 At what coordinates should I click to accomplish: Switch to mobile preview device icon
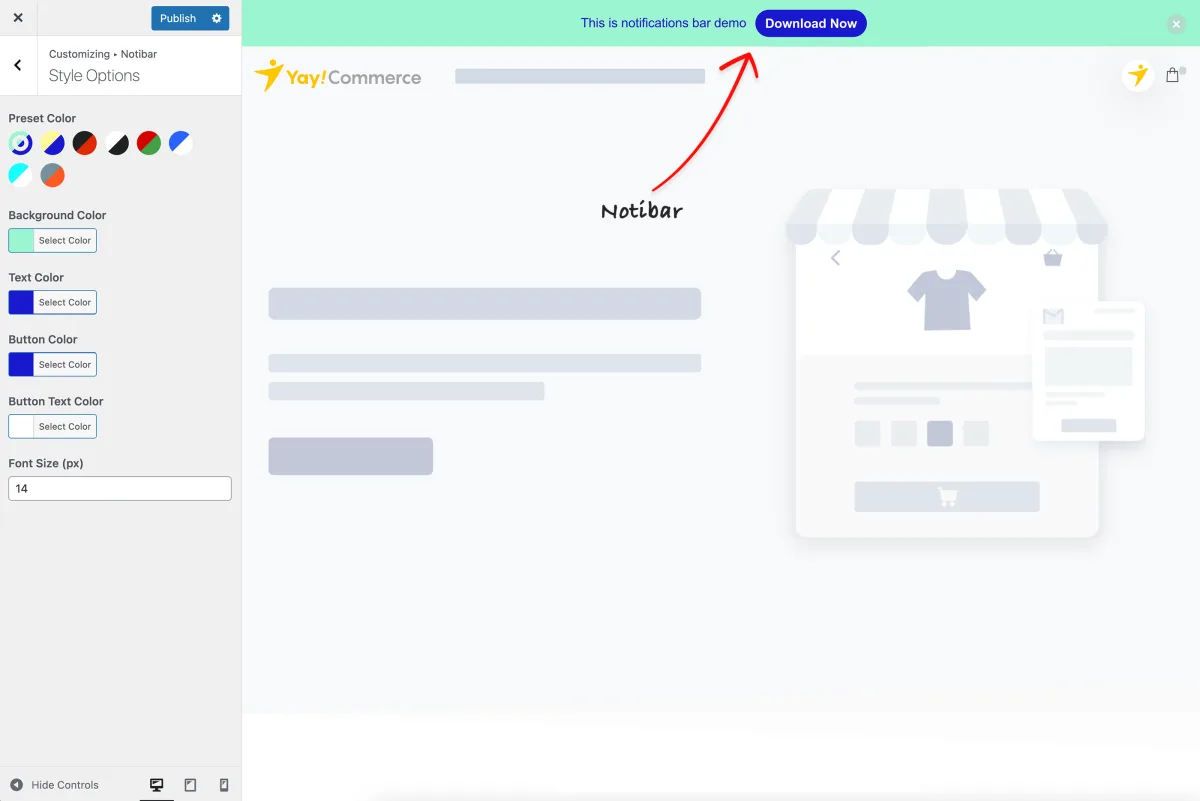224,785
